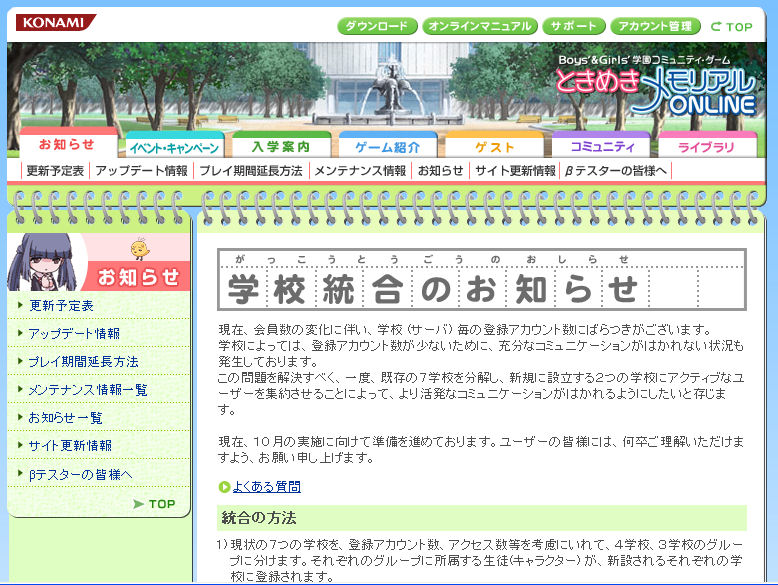Click the KONAMI logo

(x=56, y=23)
